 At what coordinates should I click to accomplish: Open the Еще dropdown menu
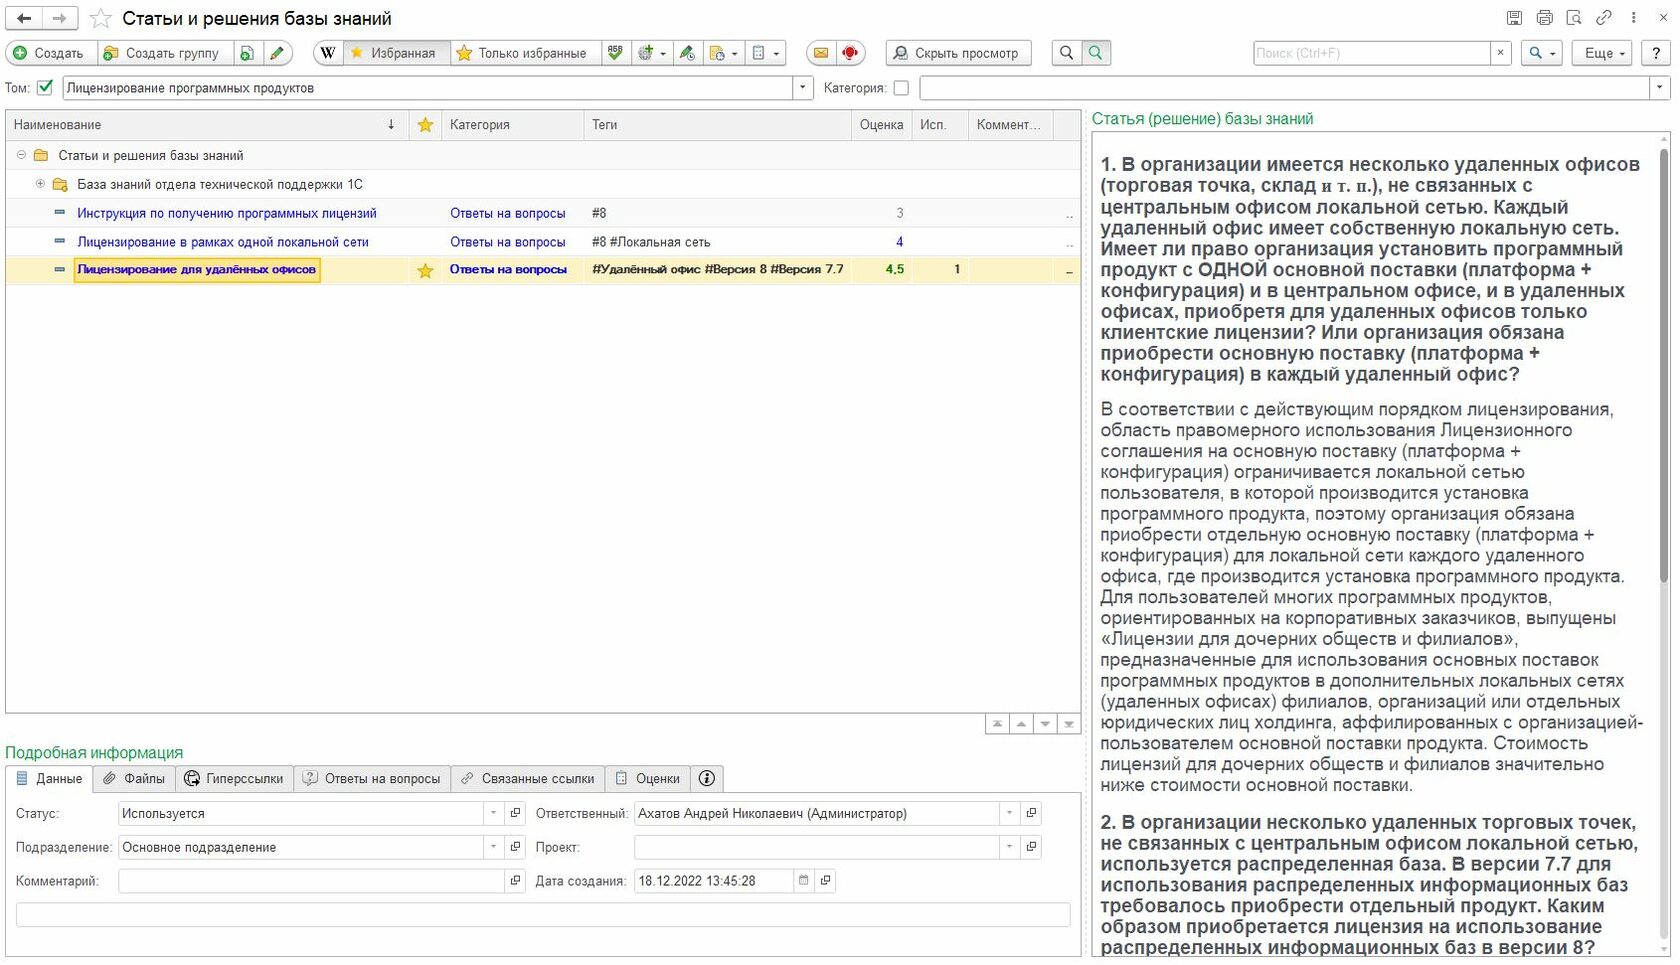click(x=1604, y=53)
